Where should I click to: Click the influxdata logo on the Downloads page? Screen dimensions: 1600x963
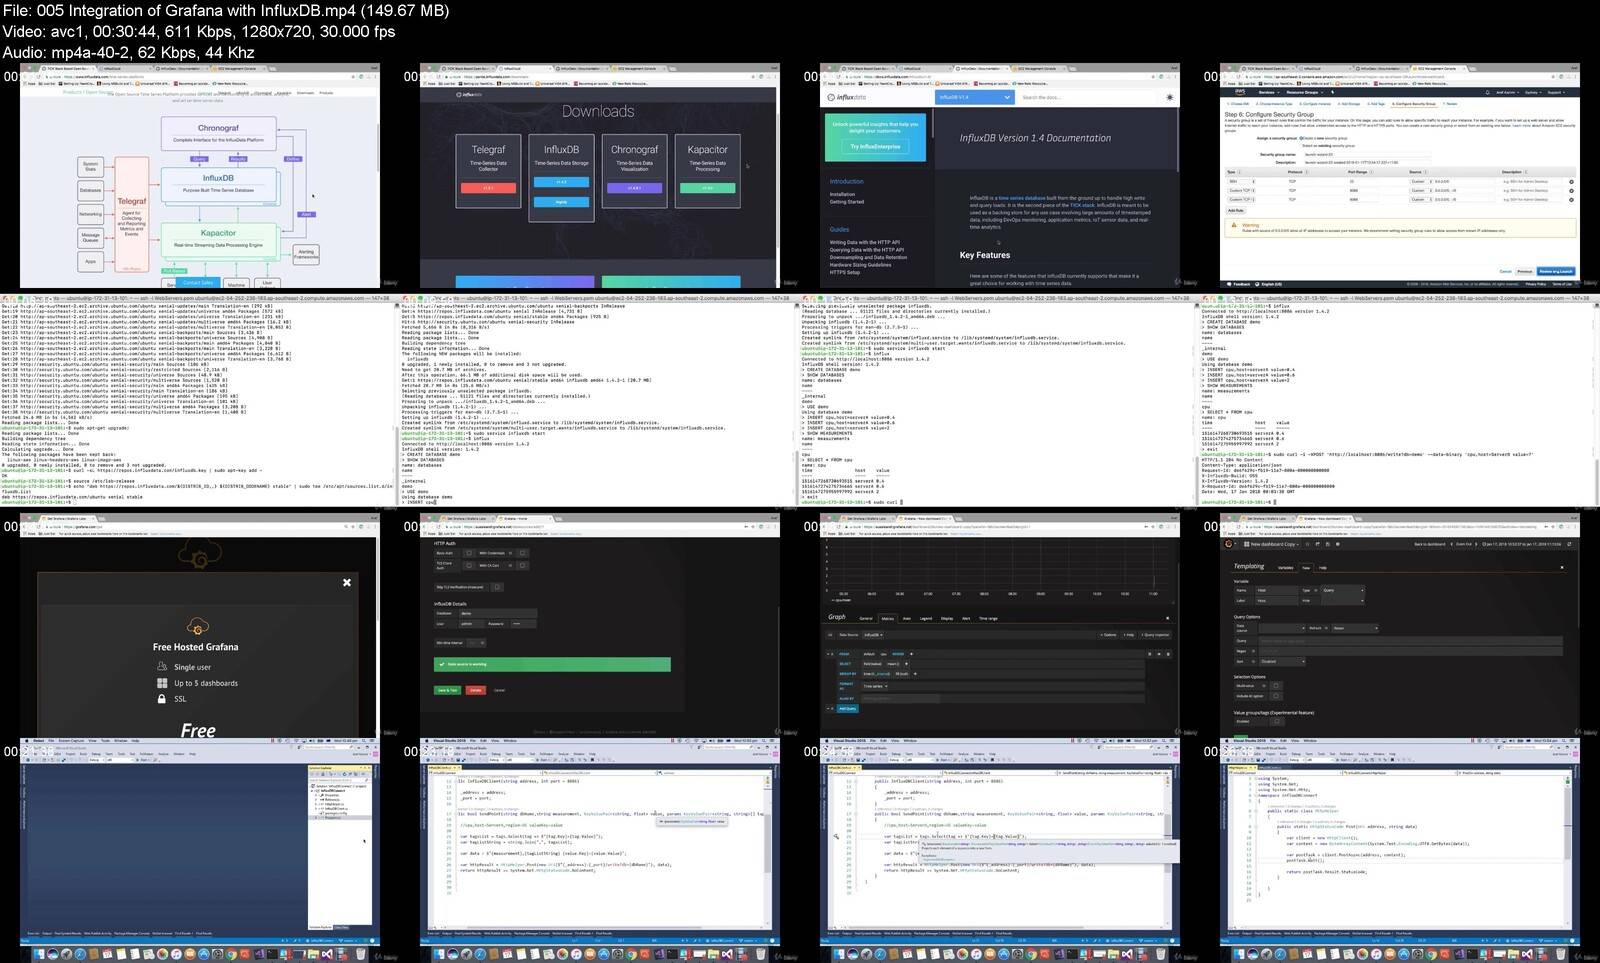(471, 95)
